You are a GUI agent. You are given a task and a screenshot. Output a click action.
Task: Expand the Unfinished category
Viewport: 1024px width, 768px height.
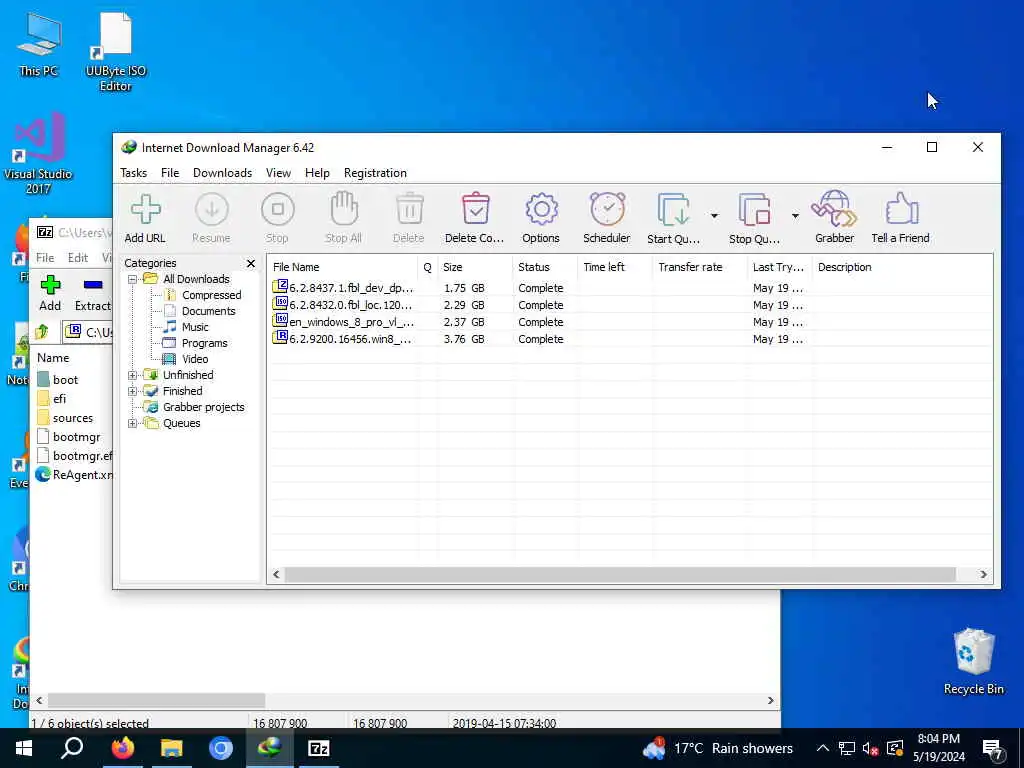pyautogui.click(x=133, y=376)
